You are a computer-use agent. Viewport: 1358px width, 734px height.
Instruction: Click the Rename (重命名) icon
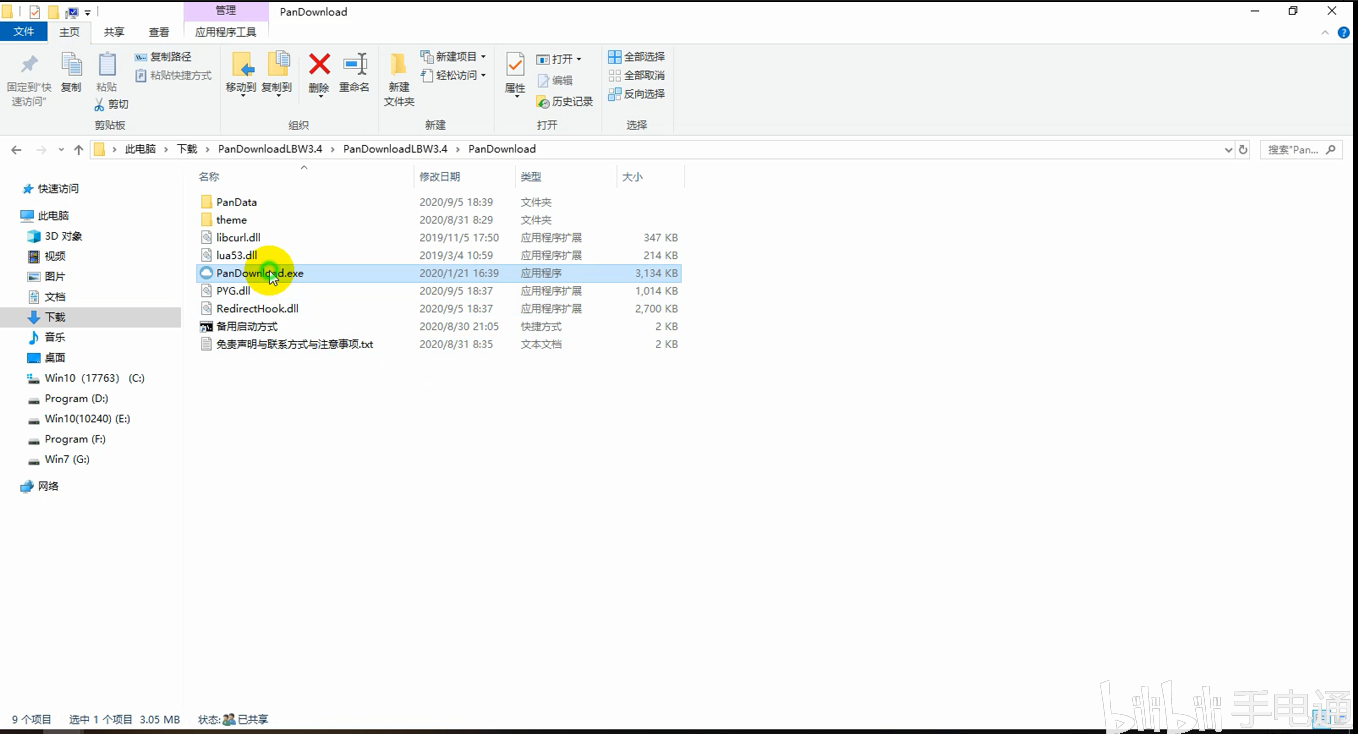pos(355,65)
